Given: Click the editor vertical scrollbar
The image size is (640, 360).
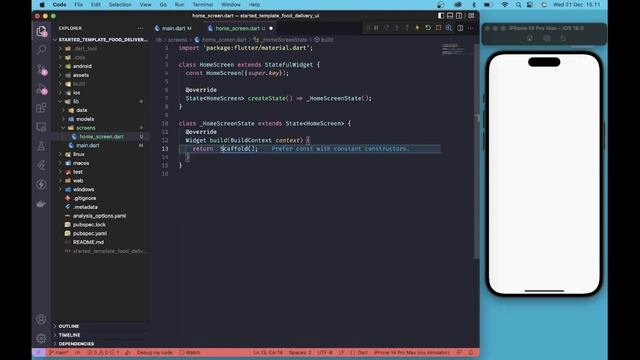Looking at the screenshot, I should (476, 151).
